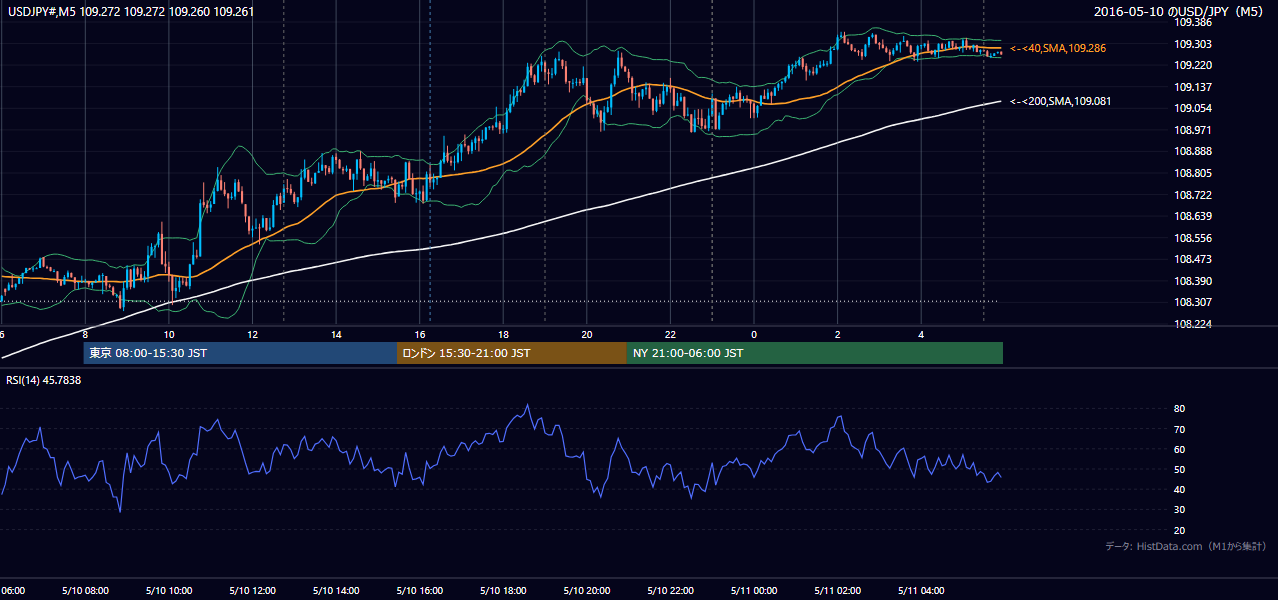Click price axis value 108.390

(1193, 282)
